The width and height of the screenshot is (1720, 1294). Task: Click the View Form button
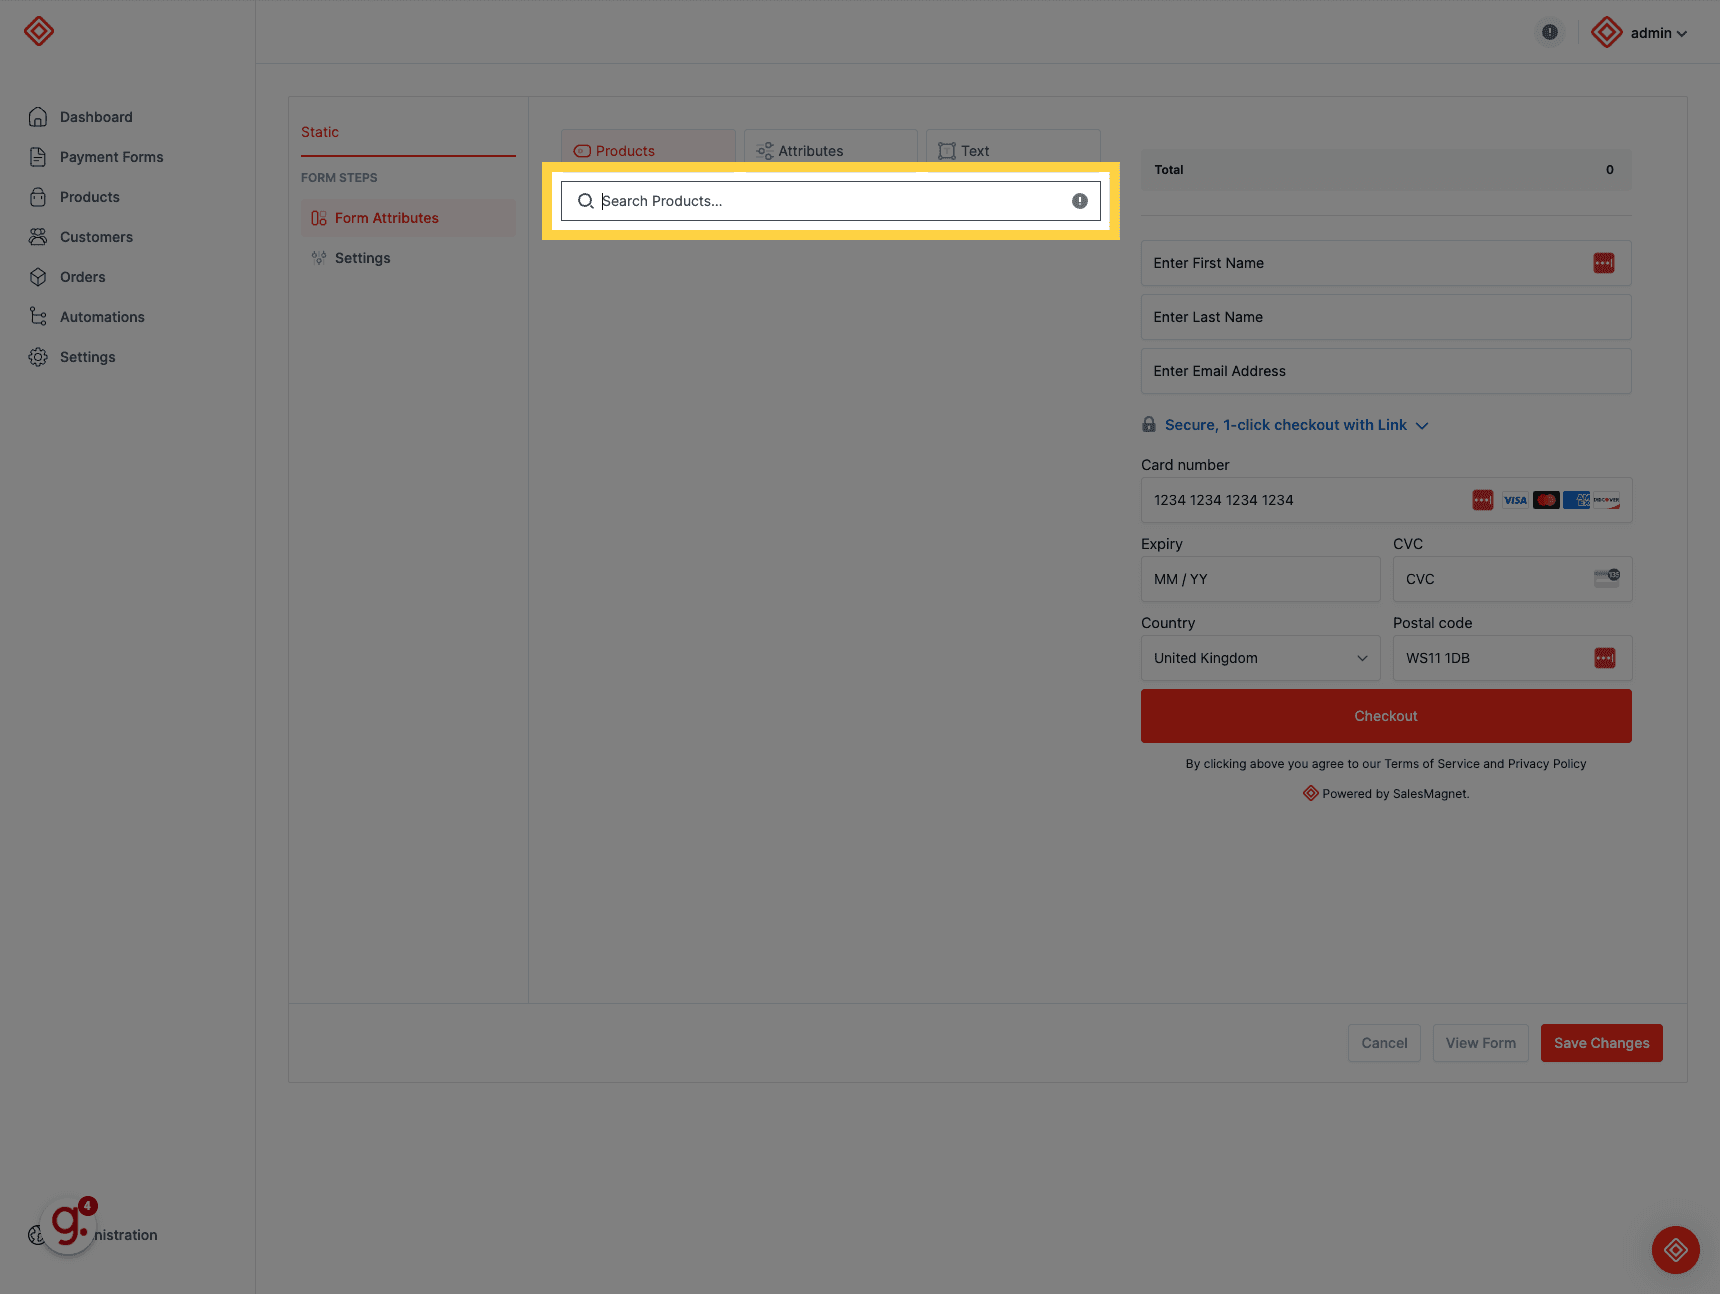[x=1481, y=1043]
